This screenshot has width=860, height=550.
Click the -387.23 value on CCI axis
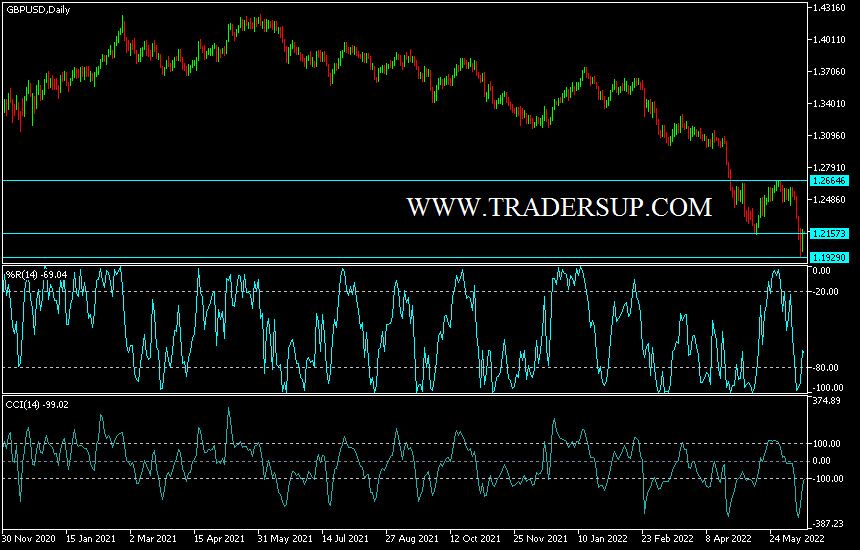point(828,524)
